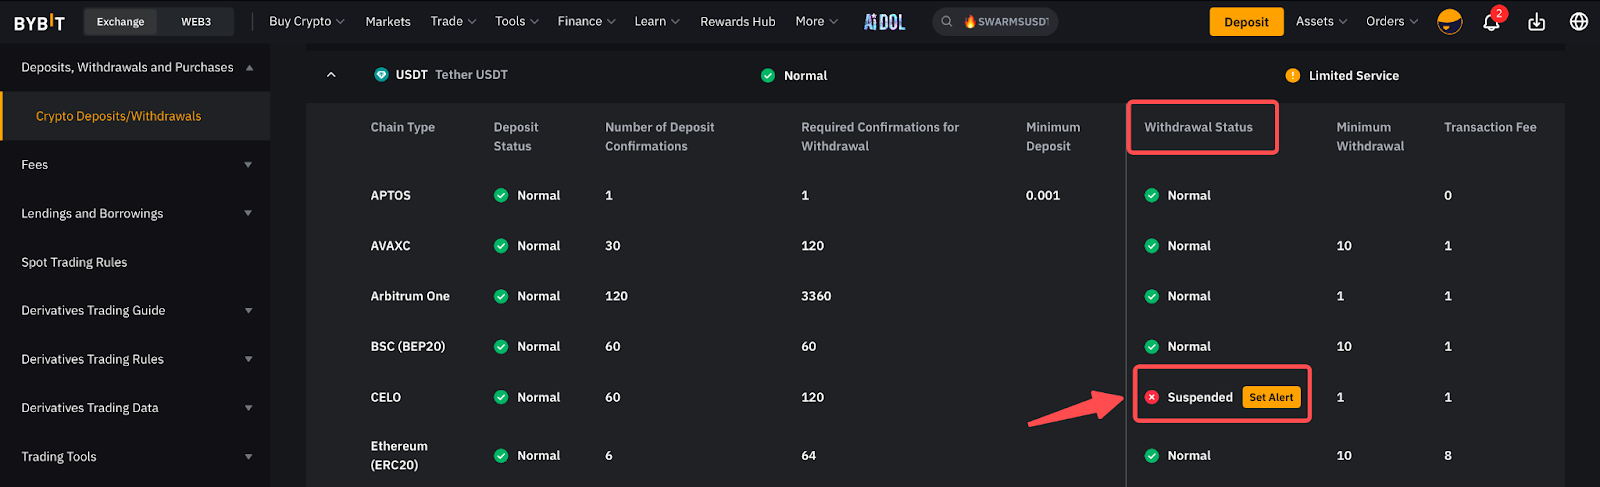Click the AI DOL banner icon
Image resolution: width=1600 pixels, height=487 pixels.
(884, 22)
